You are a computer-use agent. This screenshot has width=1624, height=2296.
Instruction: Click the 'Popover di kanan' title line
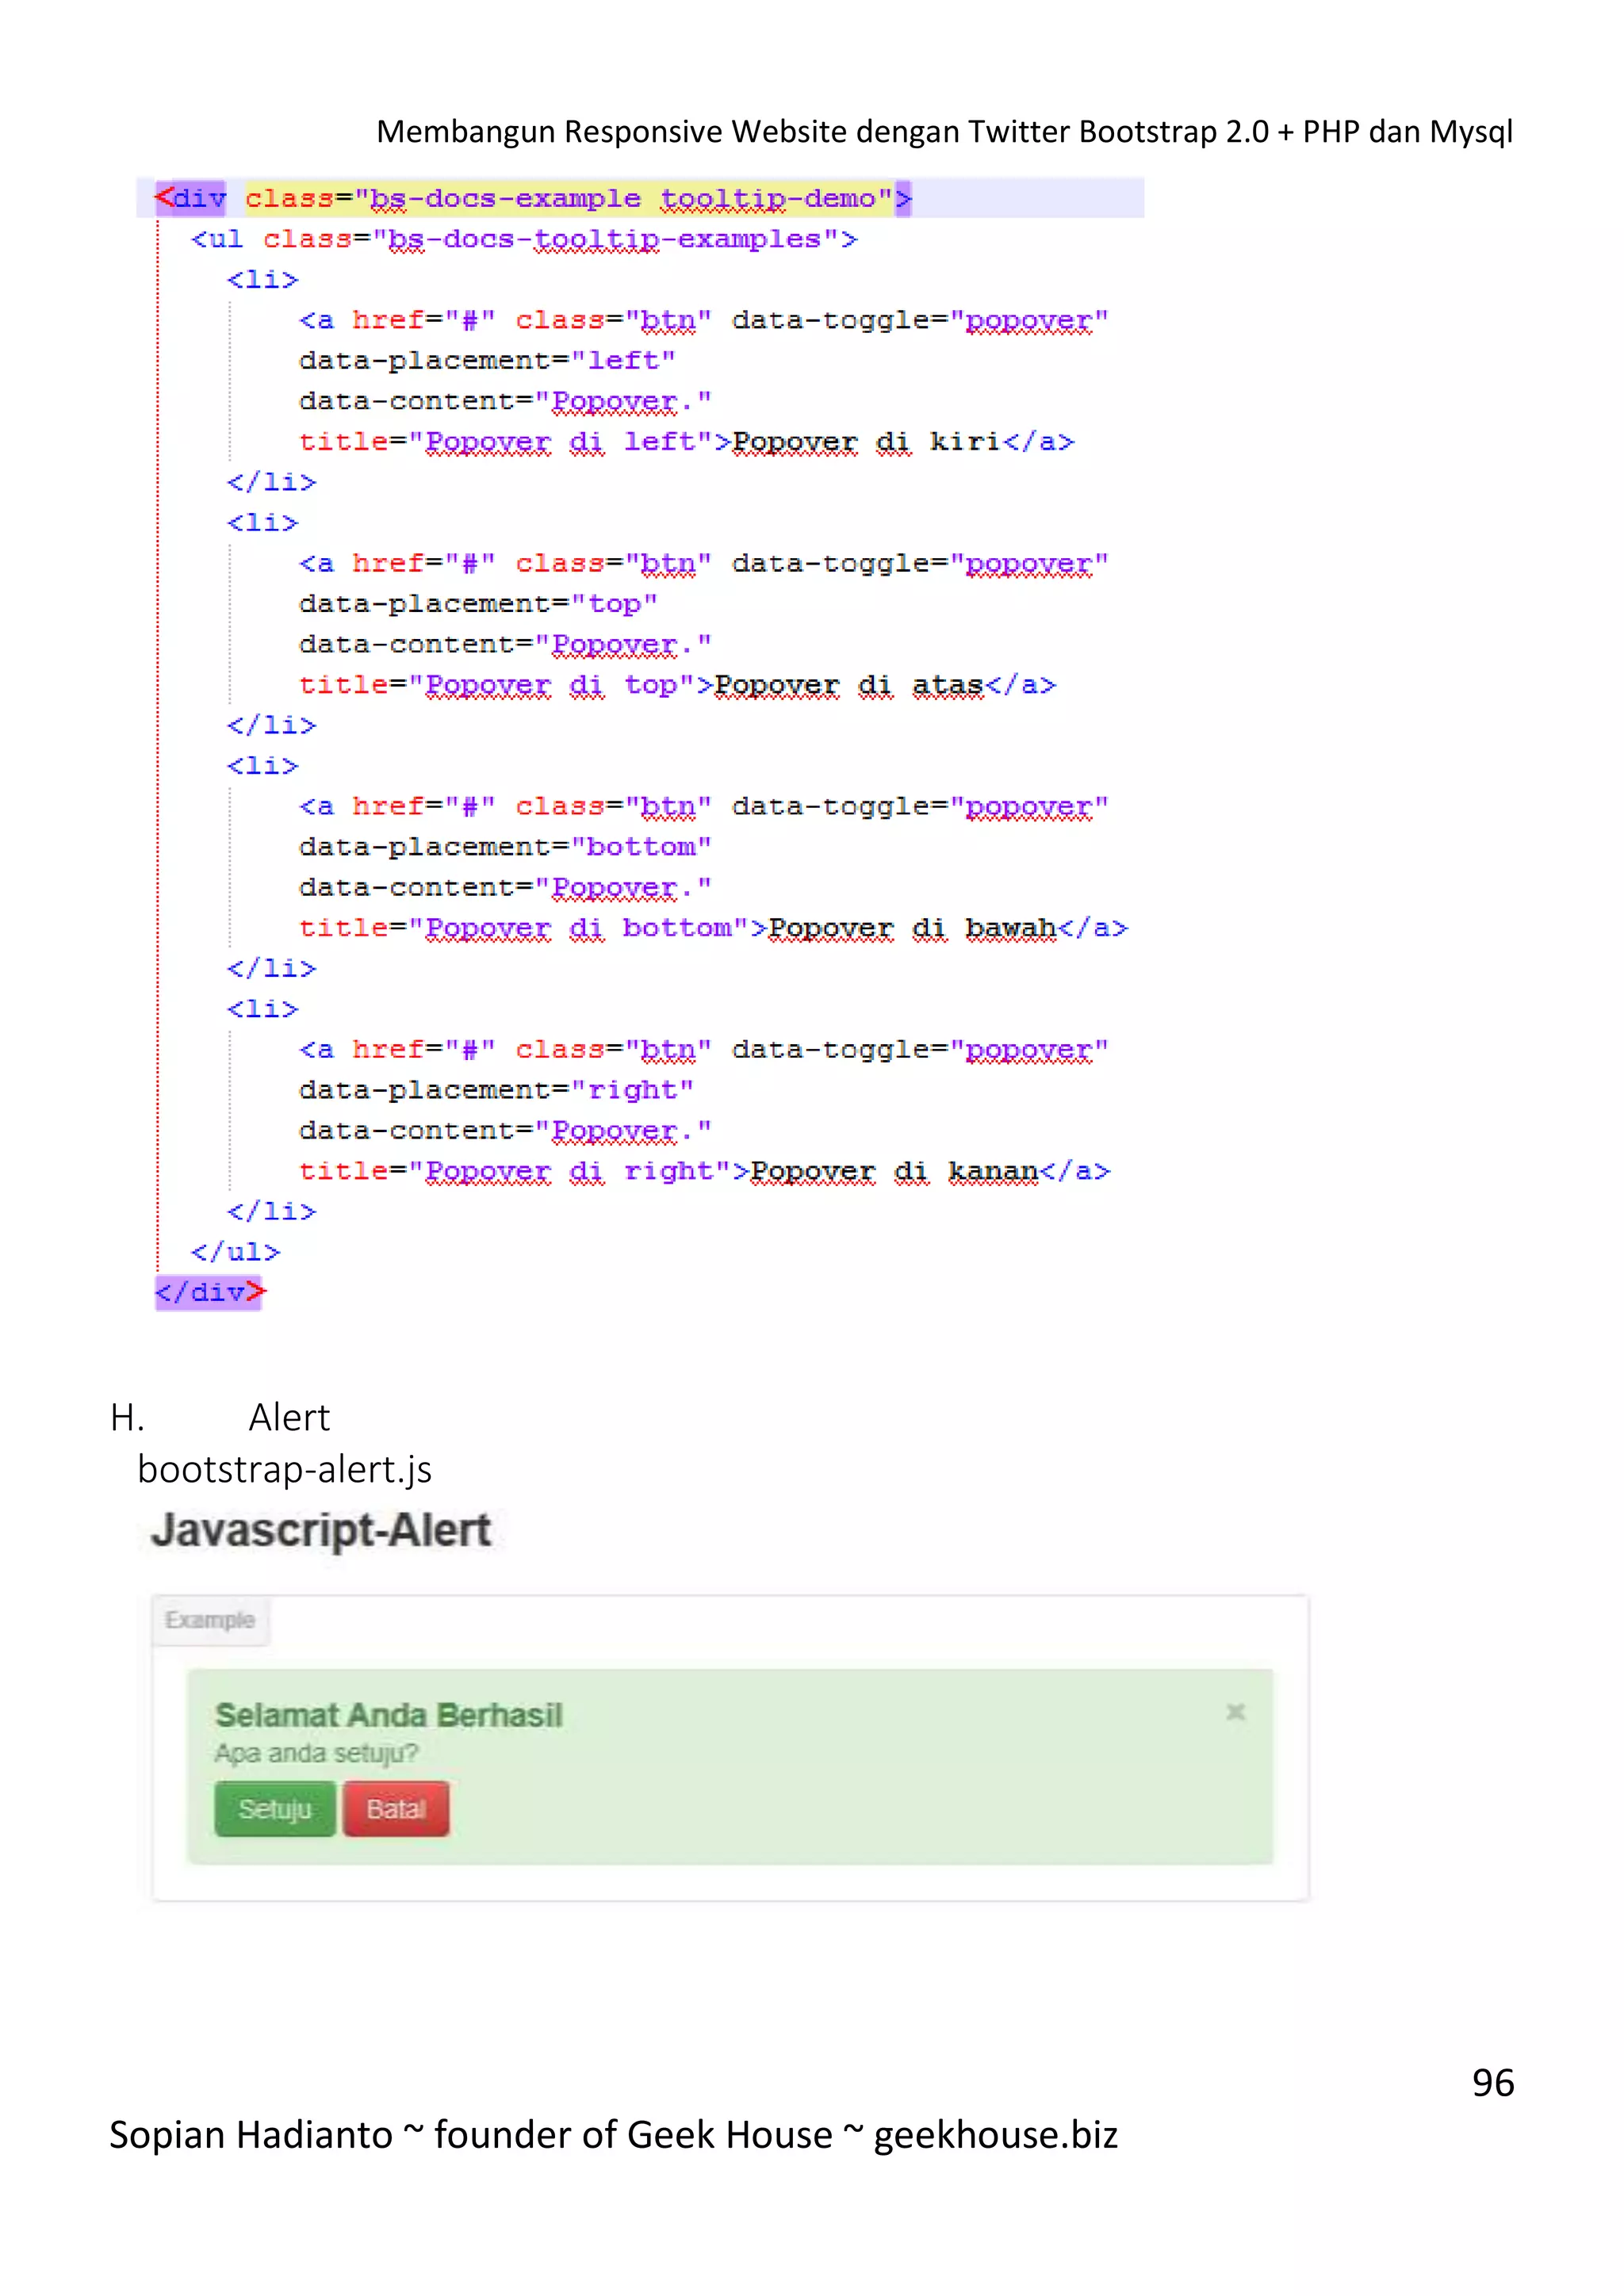coord(705,1171)
